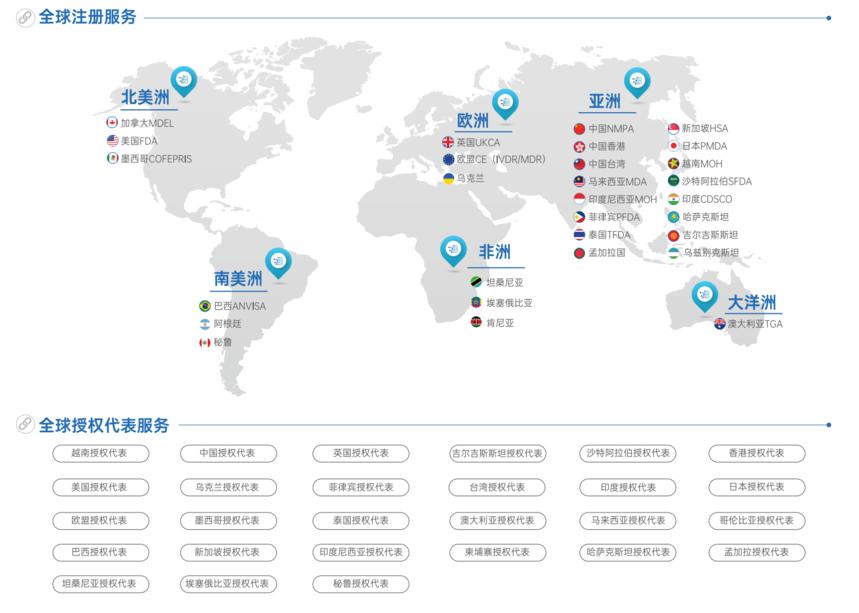Viewport: 859px width, 613px height.
Task: Click the Africa map pin
Action: [x=453, y=251]
